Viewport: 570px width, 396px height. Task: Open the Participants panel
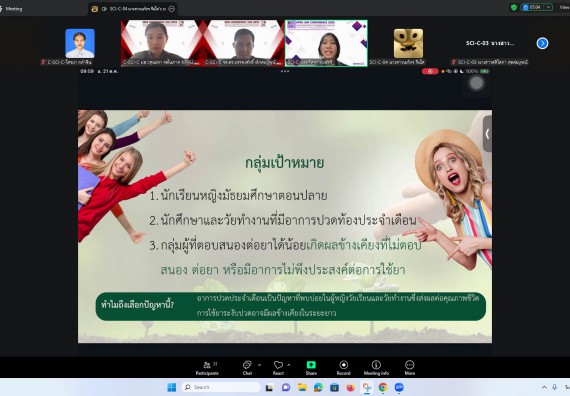[207, 368]
